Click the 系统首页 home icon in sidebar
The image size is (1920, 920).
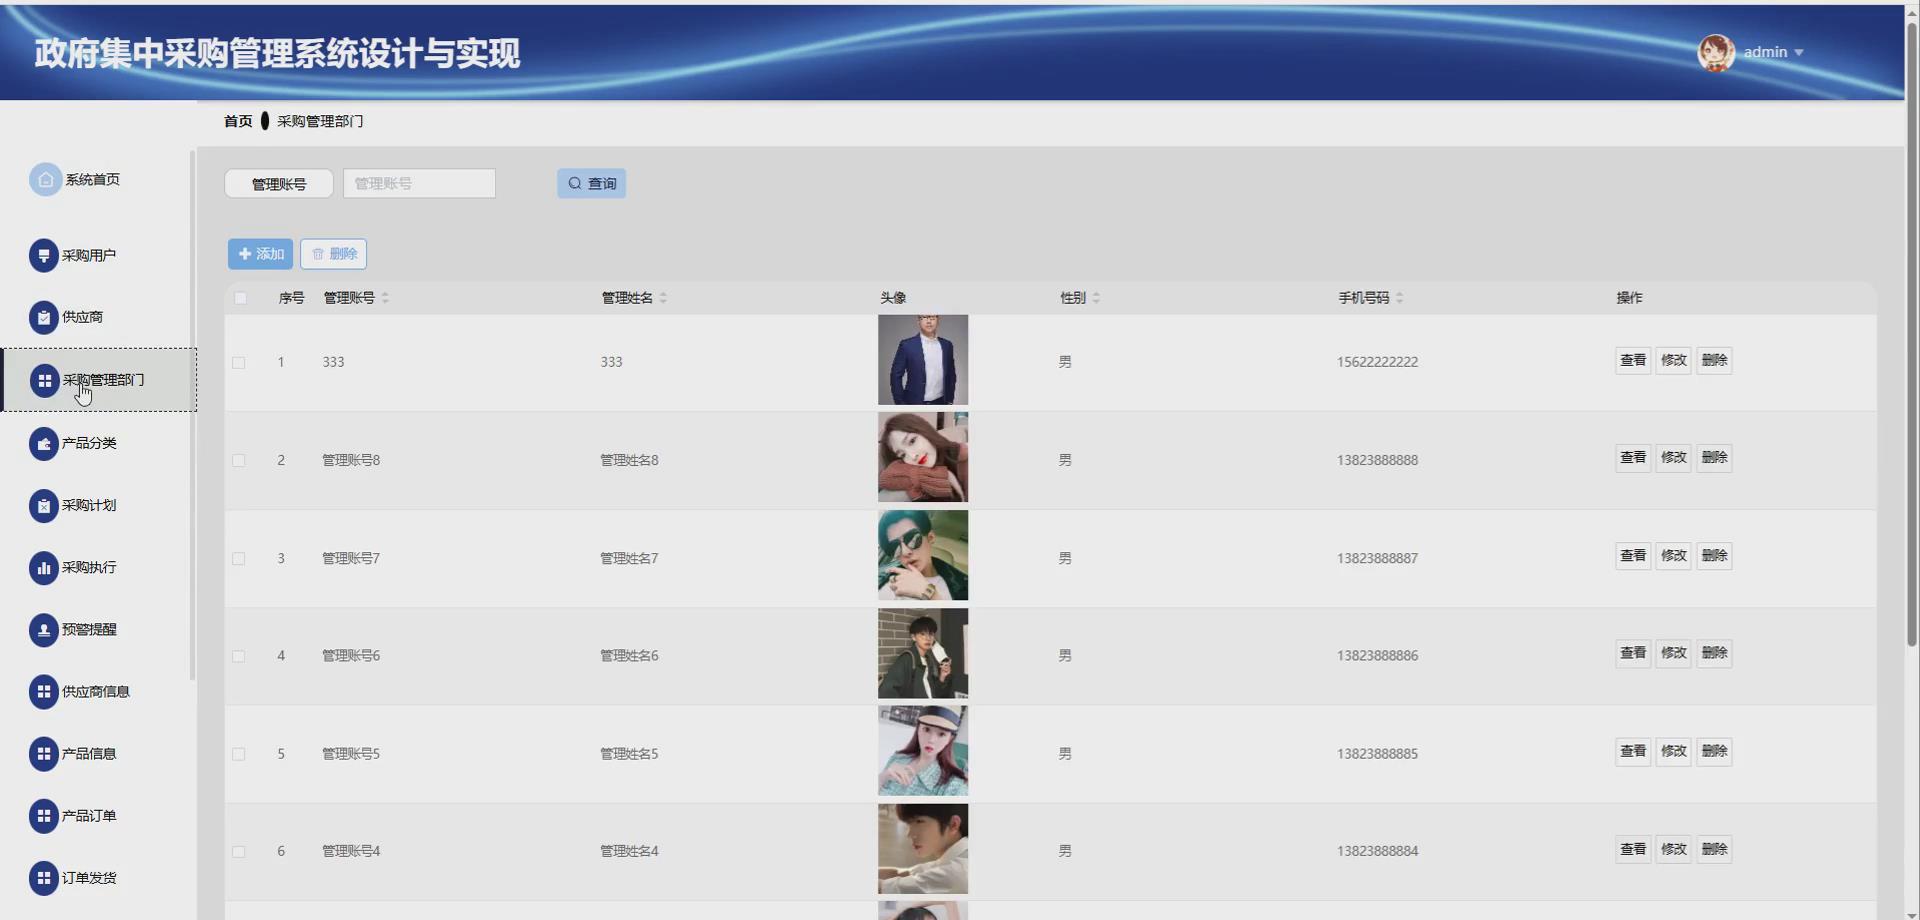coord(45,179)
